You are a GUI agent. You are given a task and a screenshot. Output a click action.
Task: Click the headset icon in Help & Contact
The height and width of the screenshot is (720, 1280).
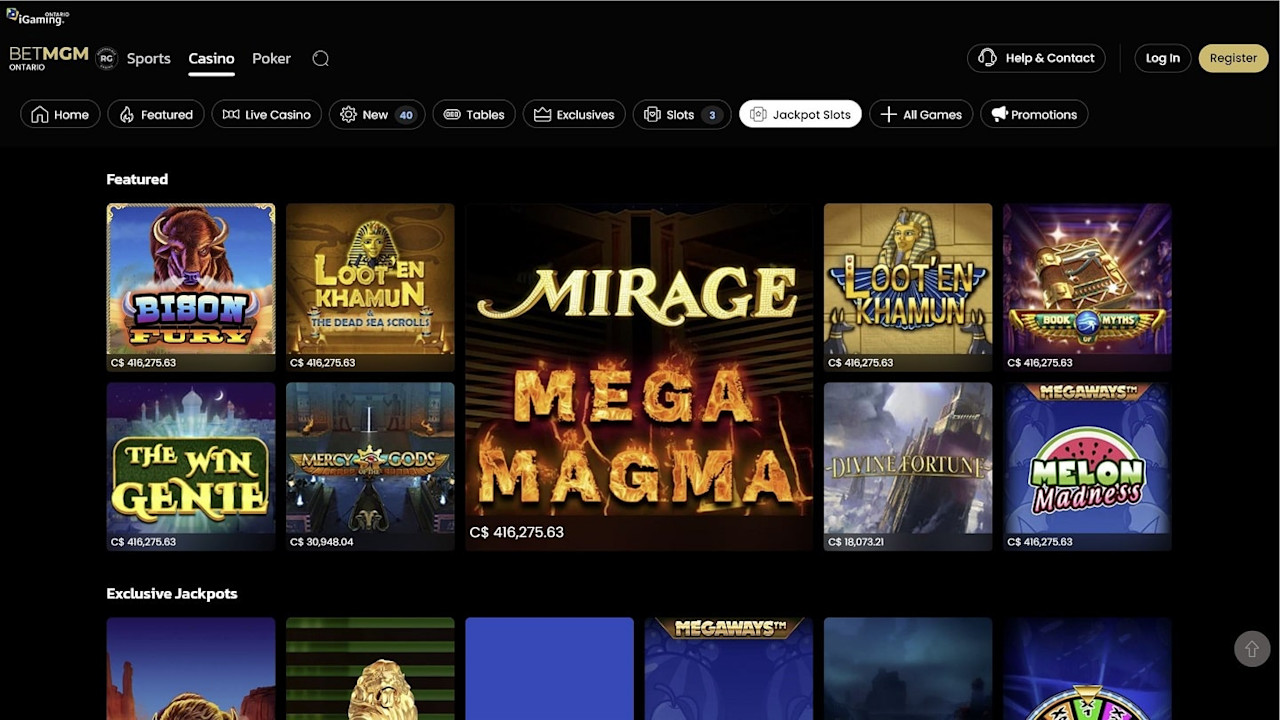[987, 58]
